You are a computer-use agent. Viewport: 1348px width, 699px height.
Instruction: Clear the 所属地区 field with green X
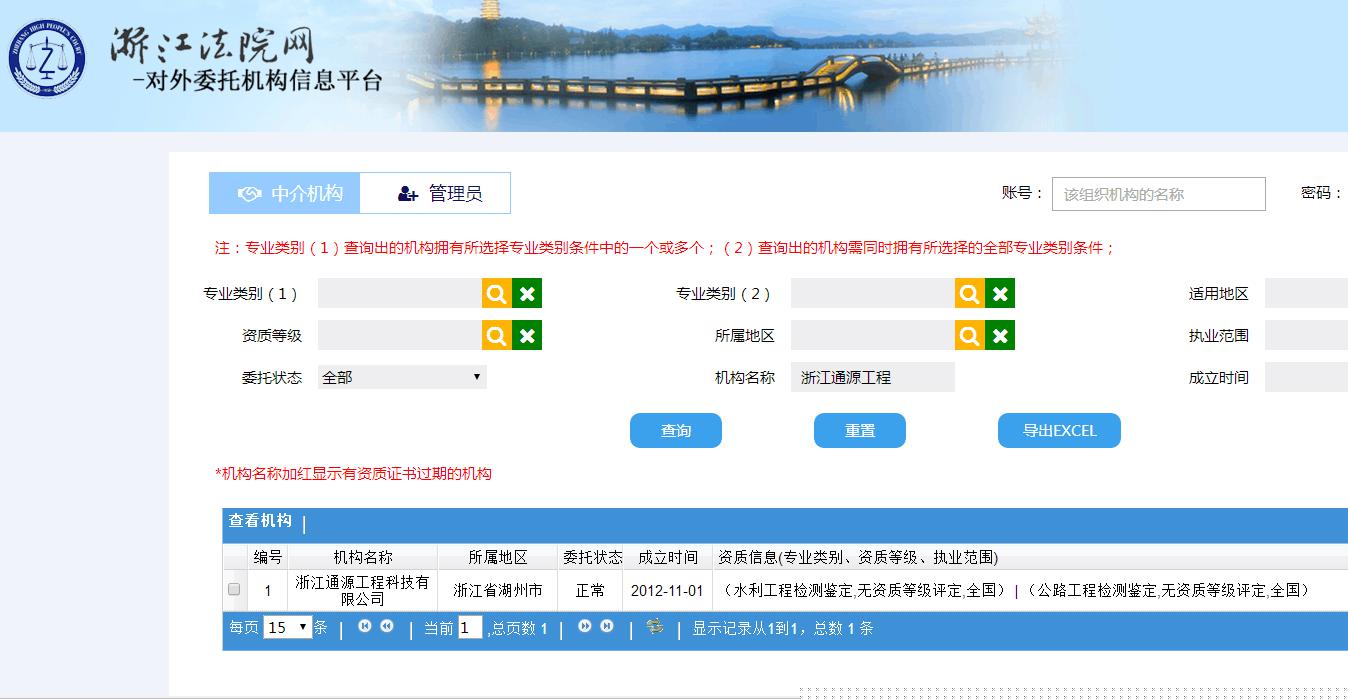(999, 335)
